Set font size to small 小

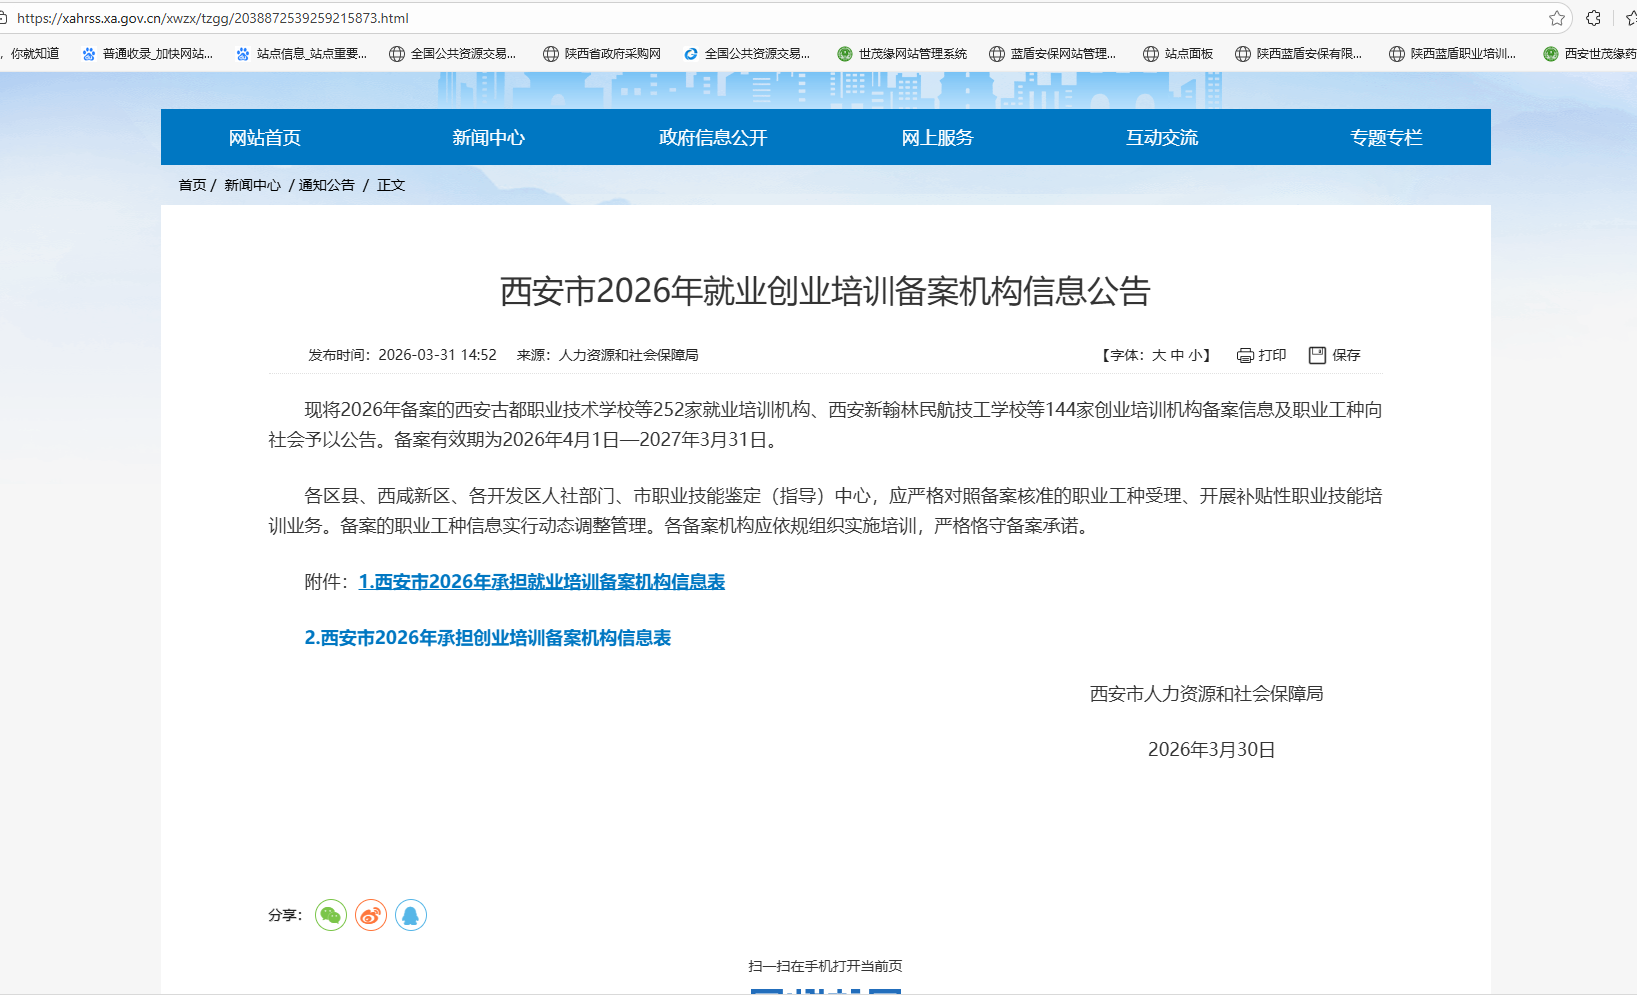click(x=1195, y=355)
